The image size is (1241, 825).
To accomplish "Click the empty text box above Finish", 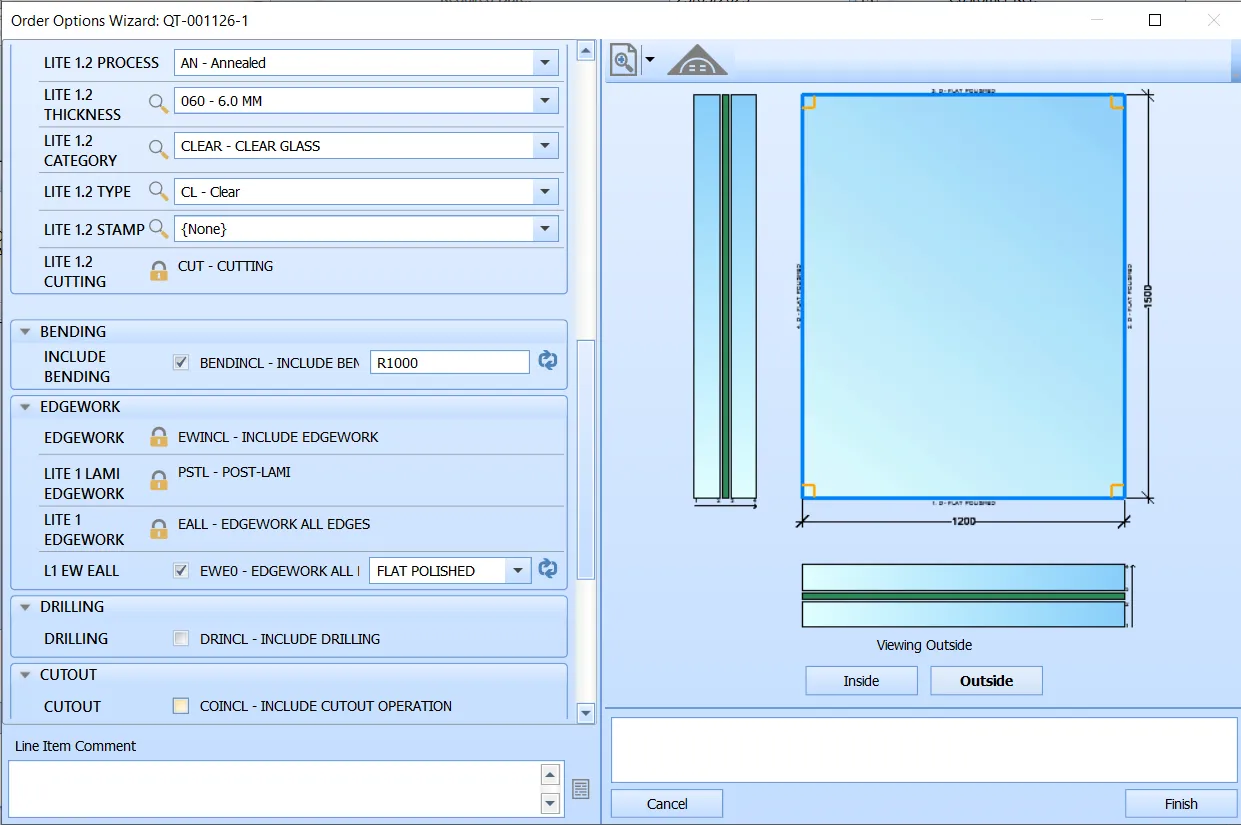I will [924, 750].
